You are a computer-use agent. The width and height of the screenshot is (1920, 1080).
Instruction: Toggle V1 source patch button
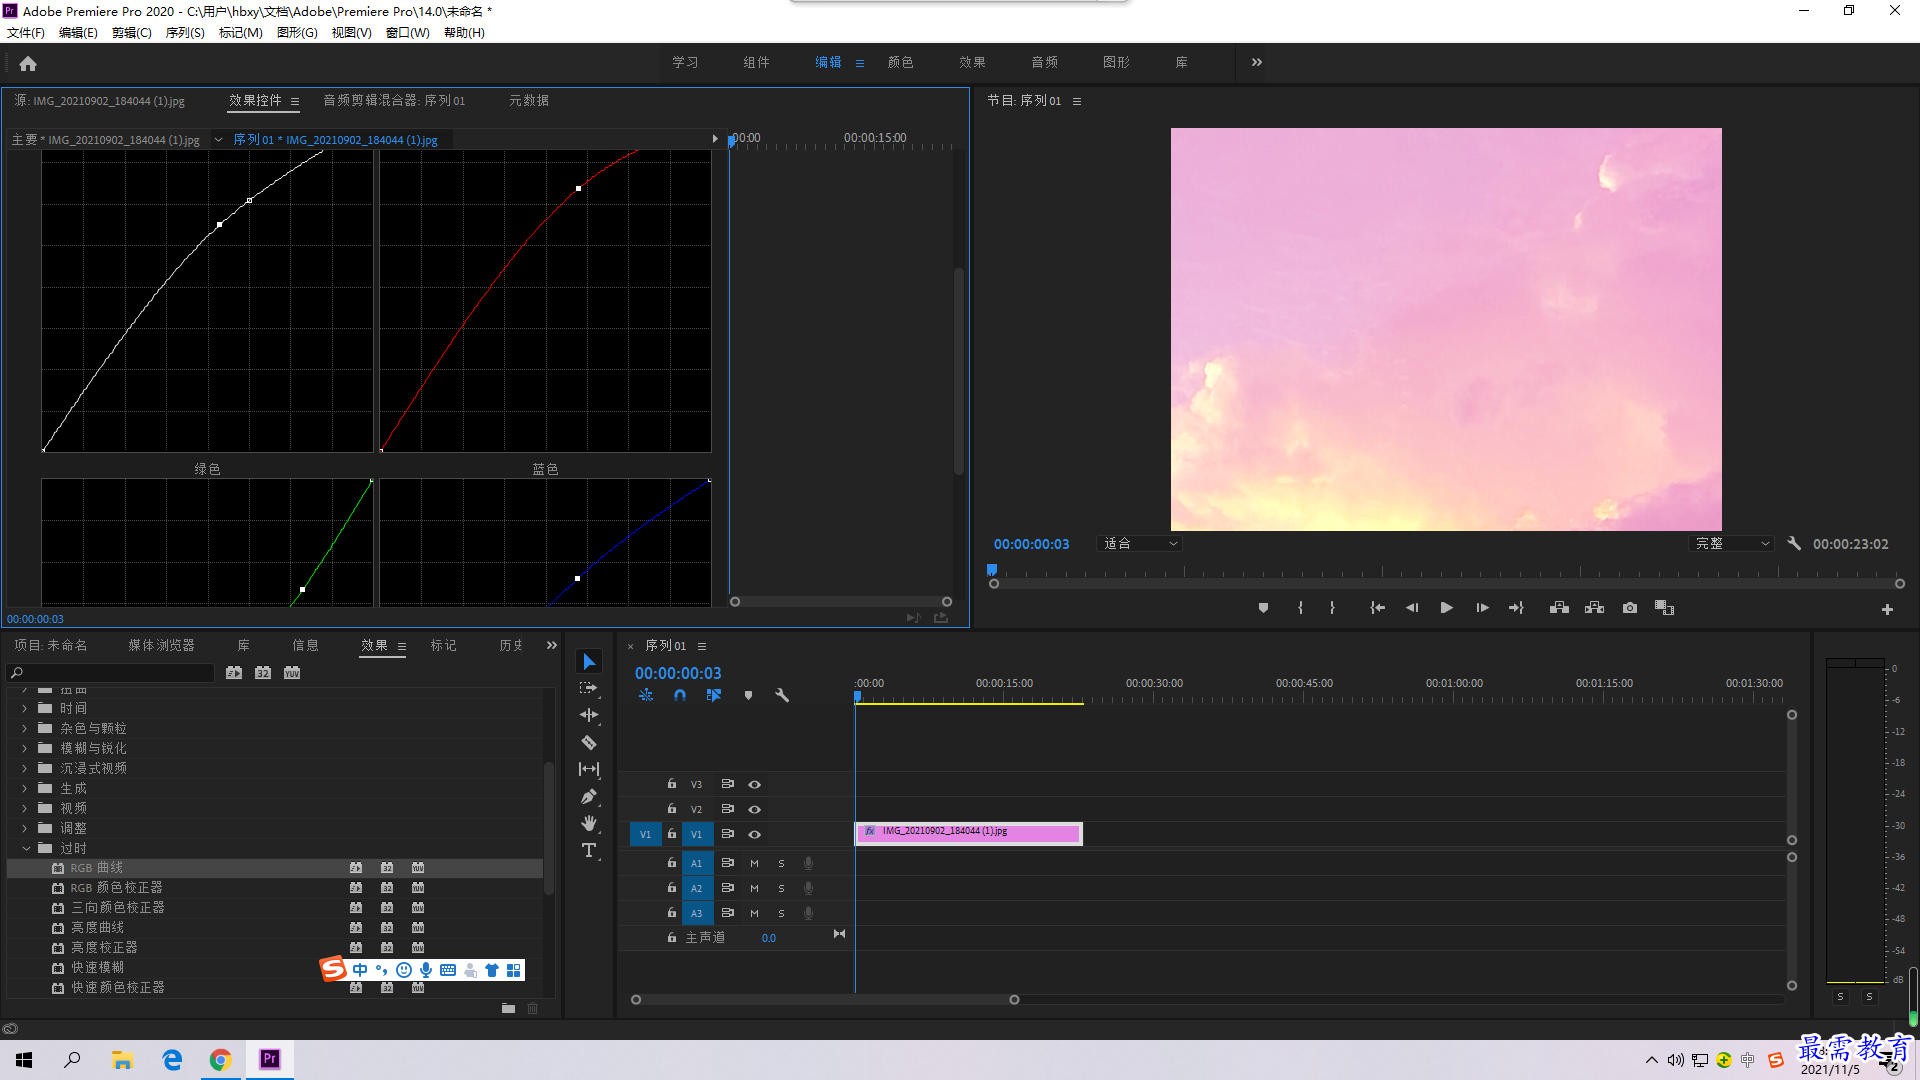pos(645,834)
